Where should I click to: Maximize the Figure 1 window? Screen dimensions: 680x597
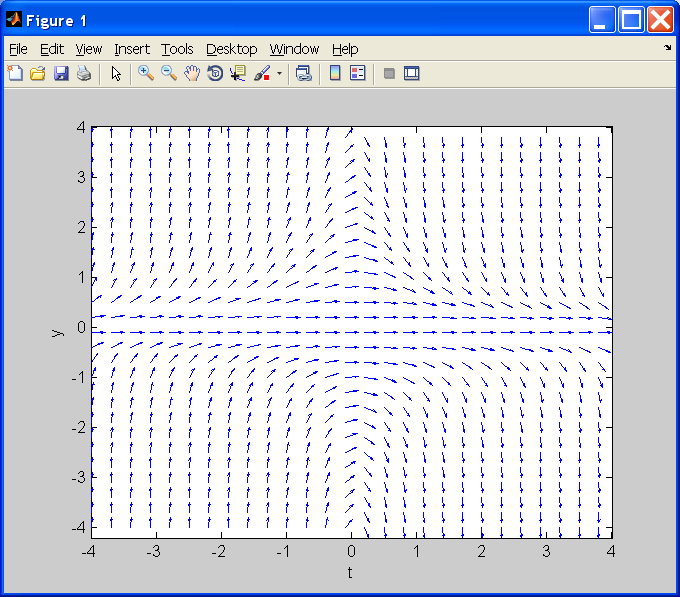coord(631,20)
